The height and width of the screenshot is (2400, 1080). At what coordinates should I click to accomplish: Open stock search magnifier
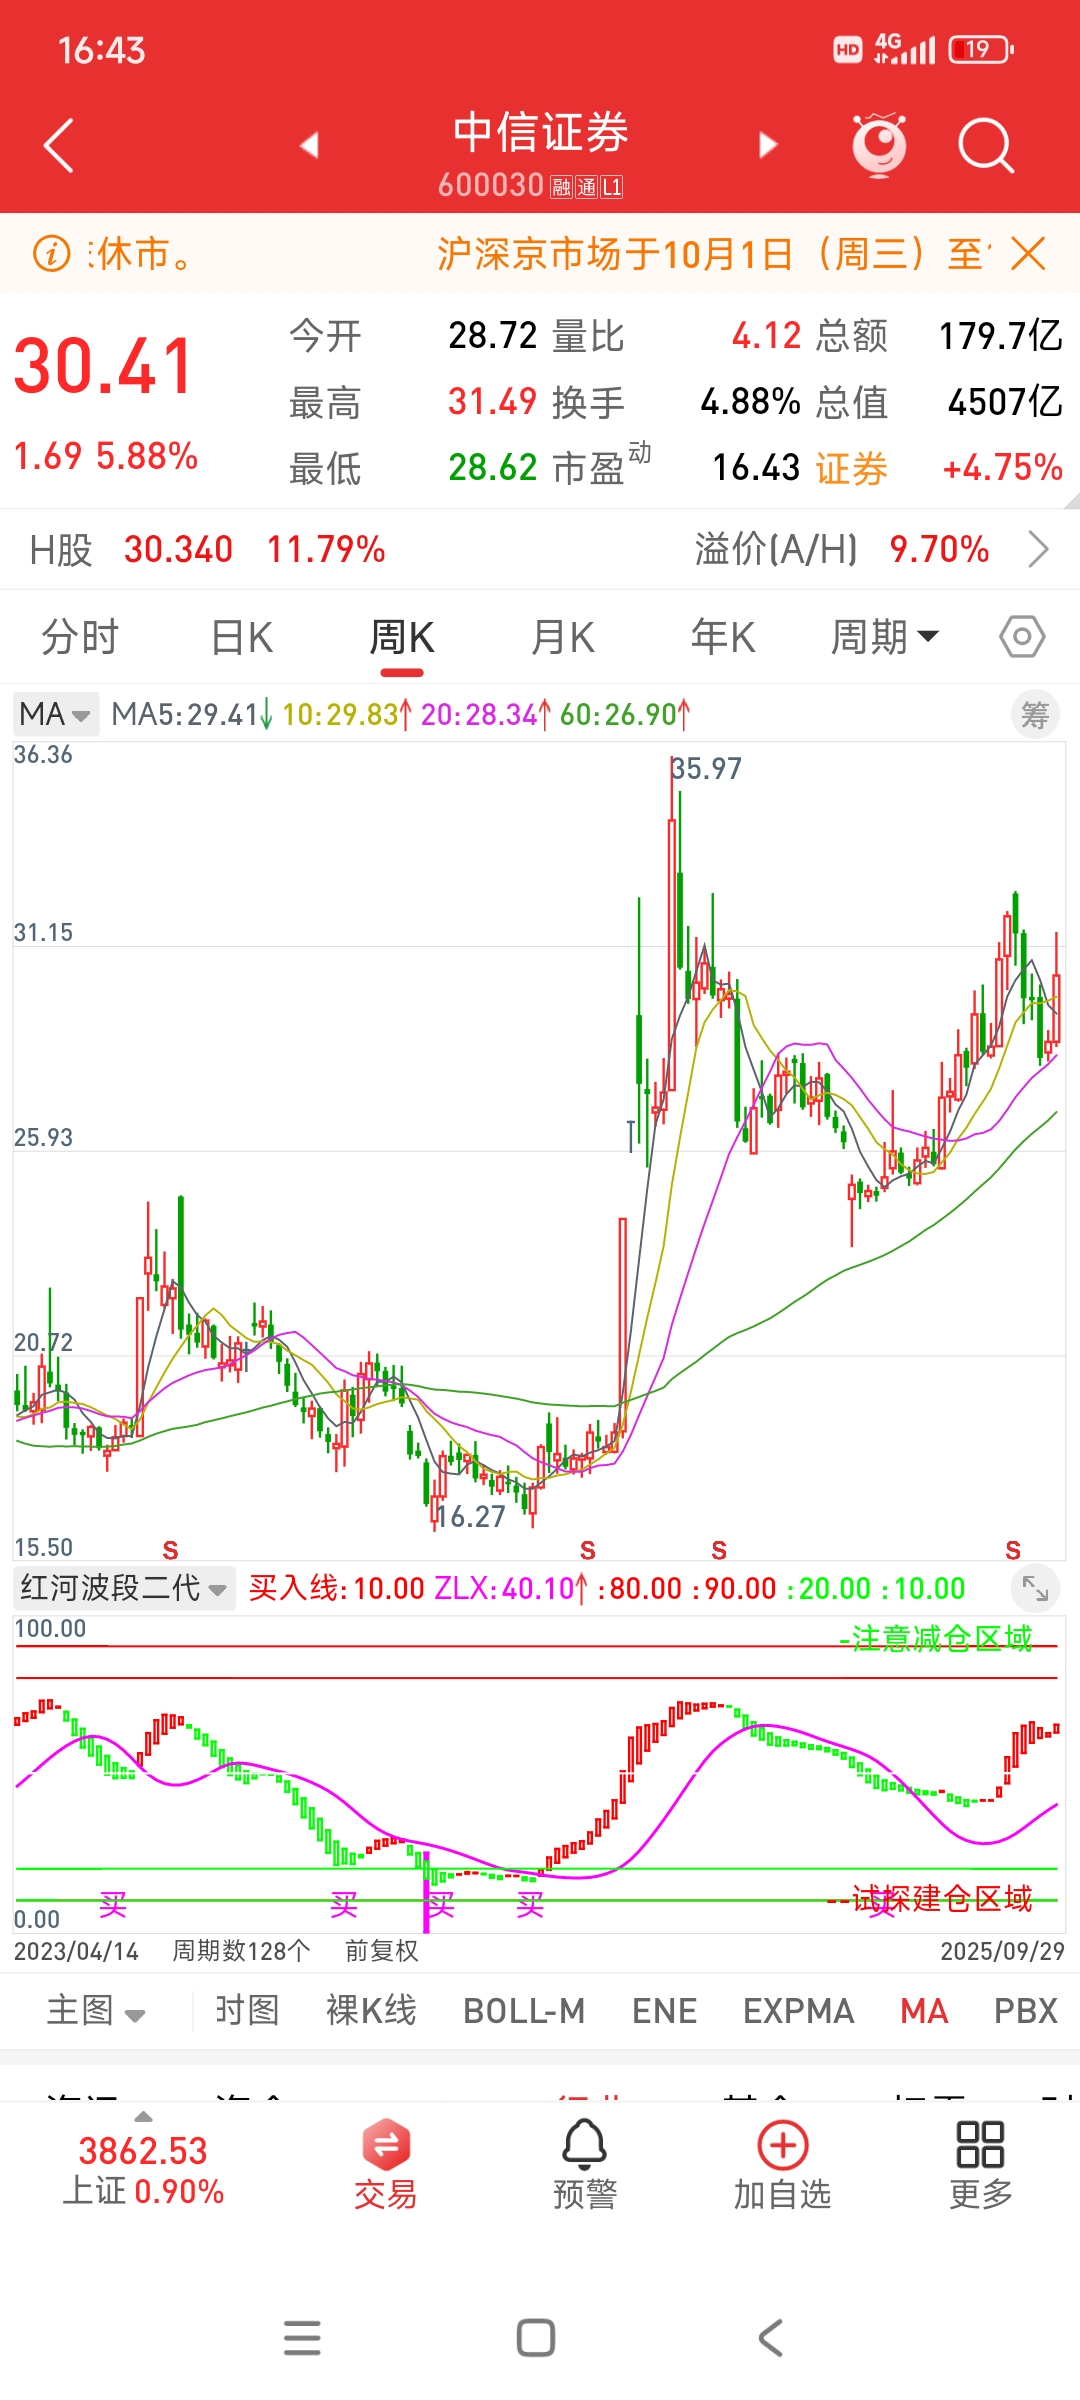point(986,146)
